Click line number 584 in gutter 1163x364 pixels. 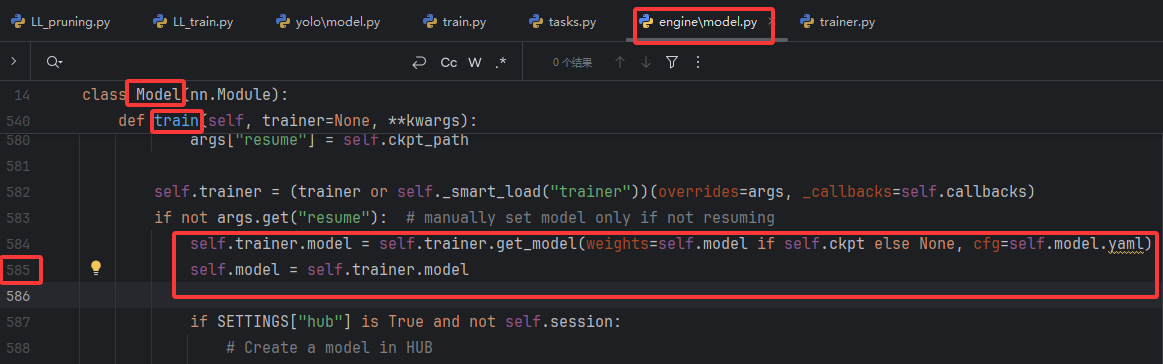(x=19, y=244)
